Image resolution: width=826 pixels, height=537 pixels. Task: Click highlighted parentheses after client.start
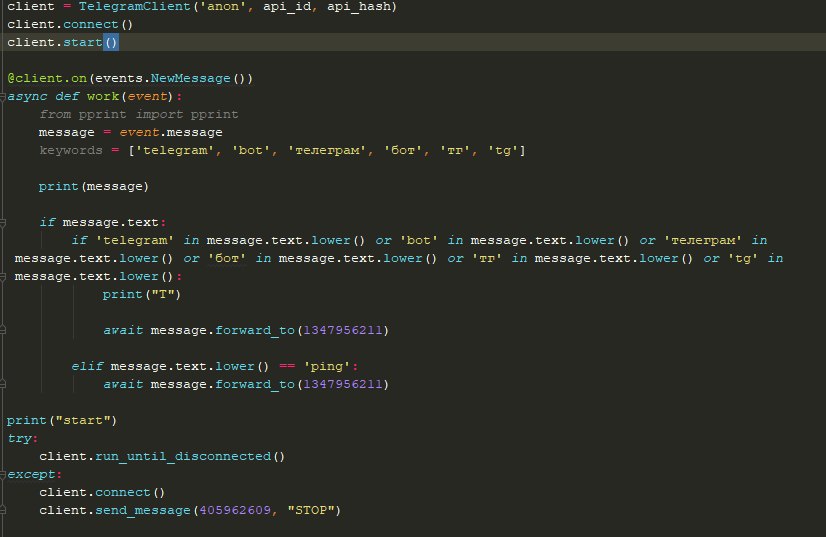111,42
